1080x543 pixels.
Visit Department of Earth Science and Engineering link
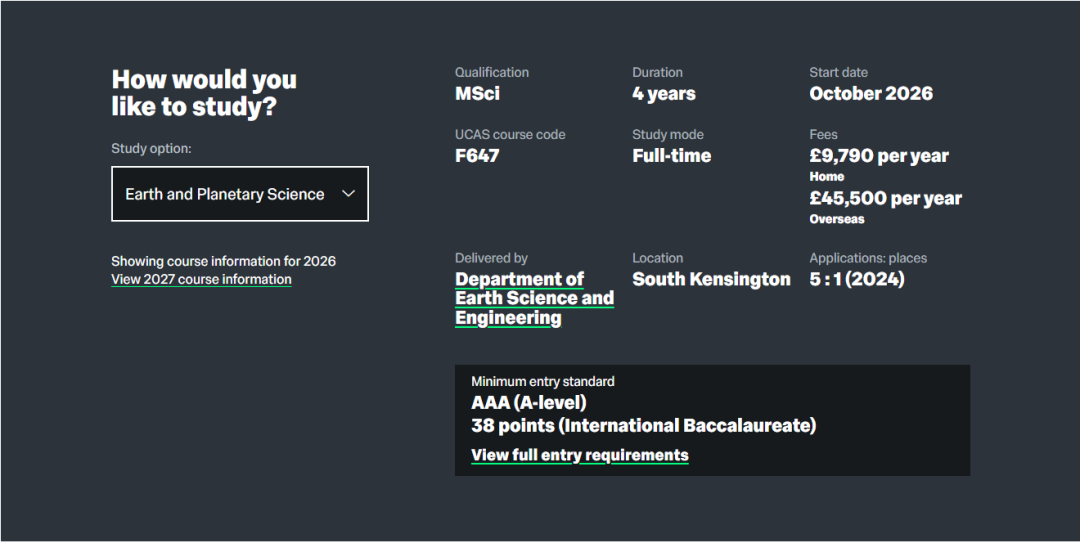click(x=534, y=298)
